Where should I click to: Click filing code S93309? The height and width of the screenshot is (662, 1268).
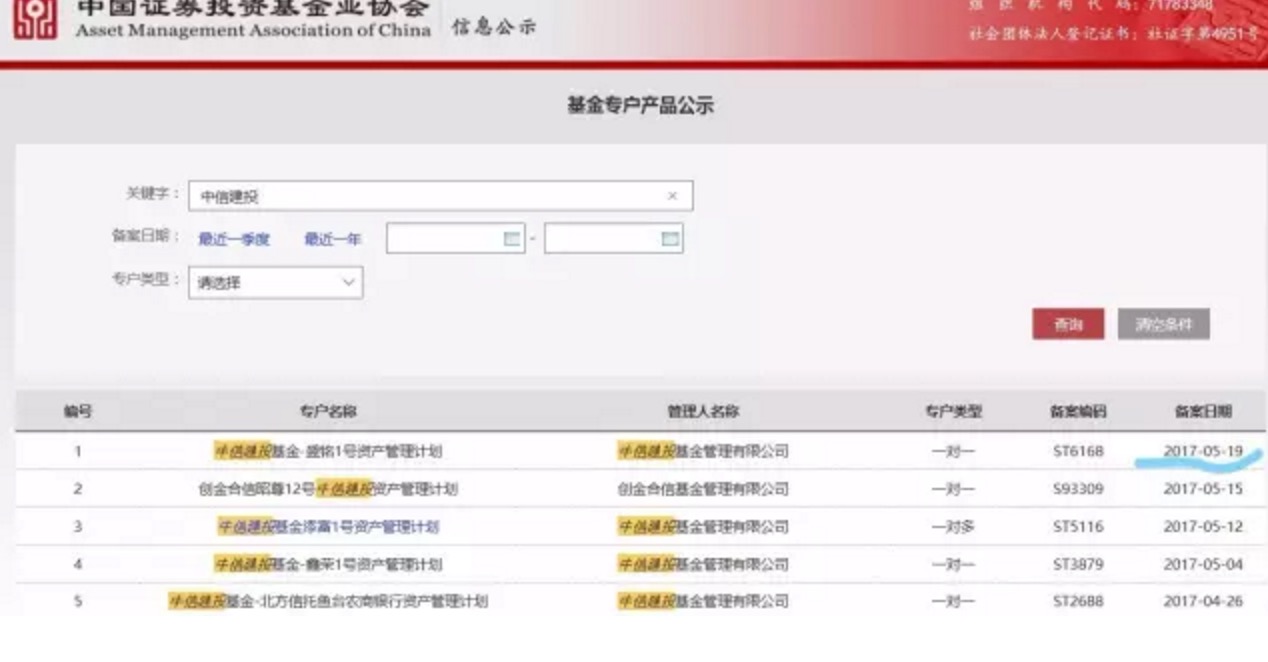(x=1078, y=489)
